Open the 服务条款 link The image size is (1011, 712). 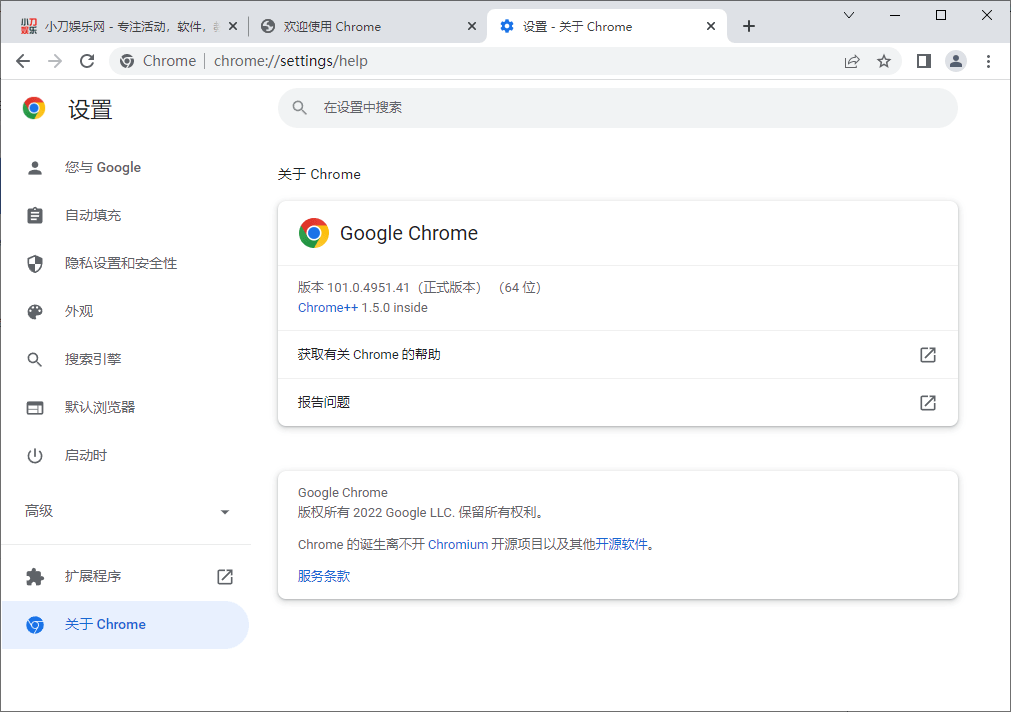pos(323,576)
